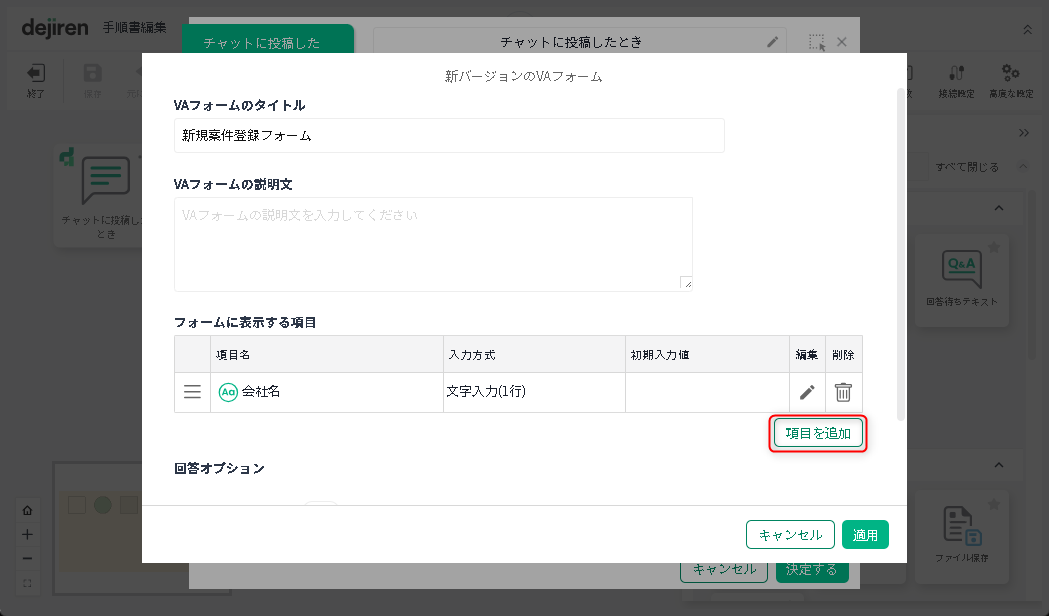Click the home icon in zoom controls
This screenshot has width=1049, height=616.
click(x=28, y=510)
